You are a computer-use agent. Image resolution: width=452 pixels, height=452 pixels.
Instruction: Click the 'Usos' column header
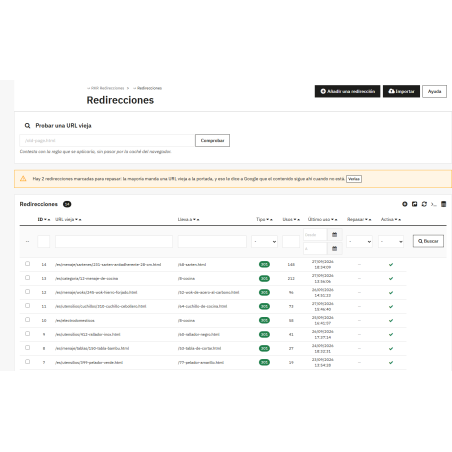288,219
